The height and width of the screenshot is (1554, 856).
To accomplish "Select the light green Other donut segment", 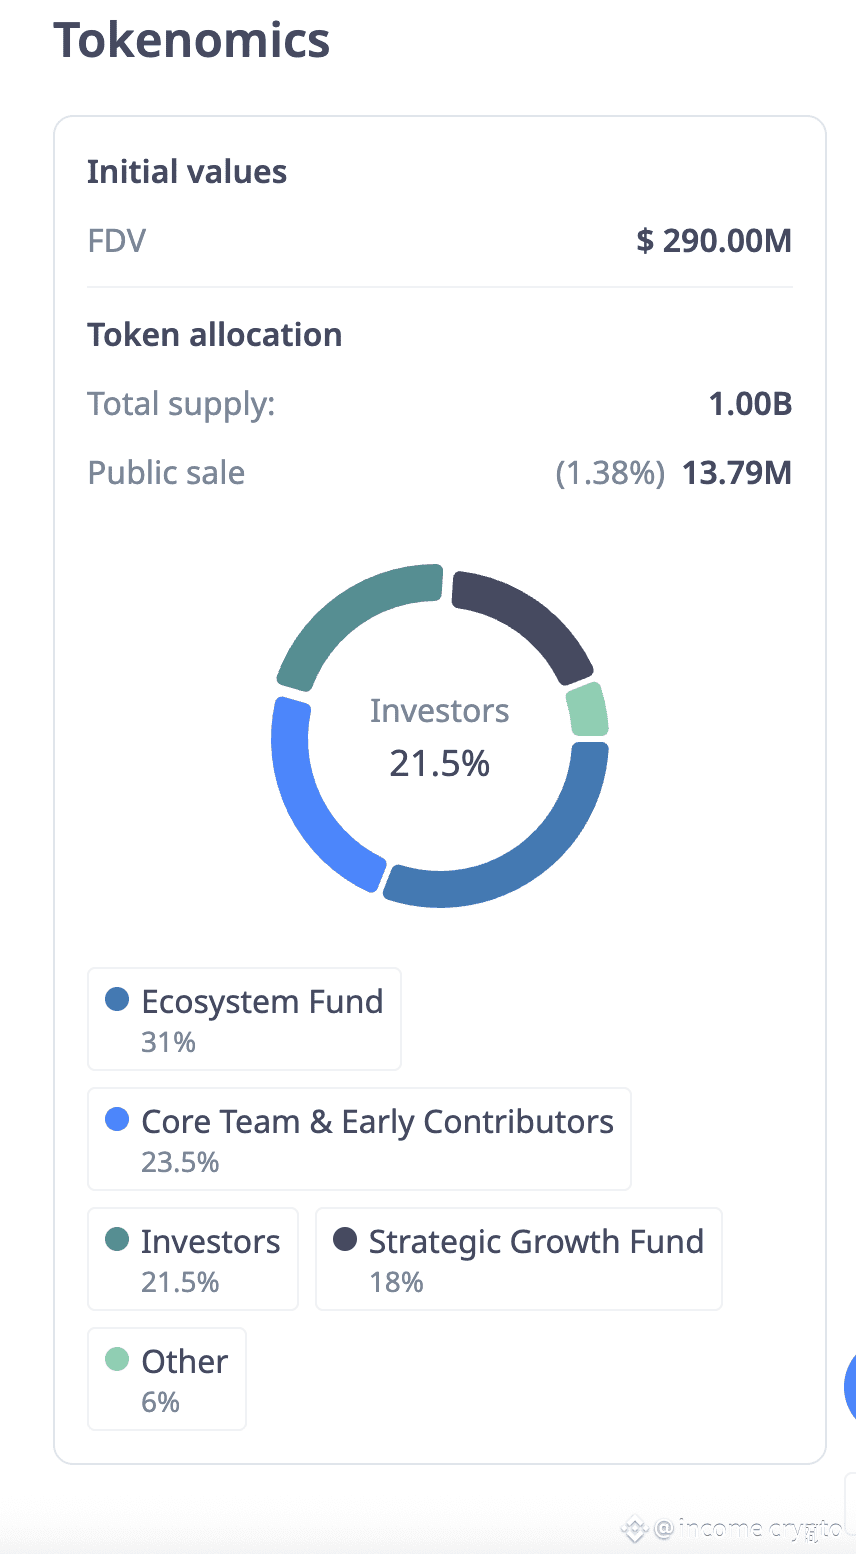I will (x=587, y=710).
